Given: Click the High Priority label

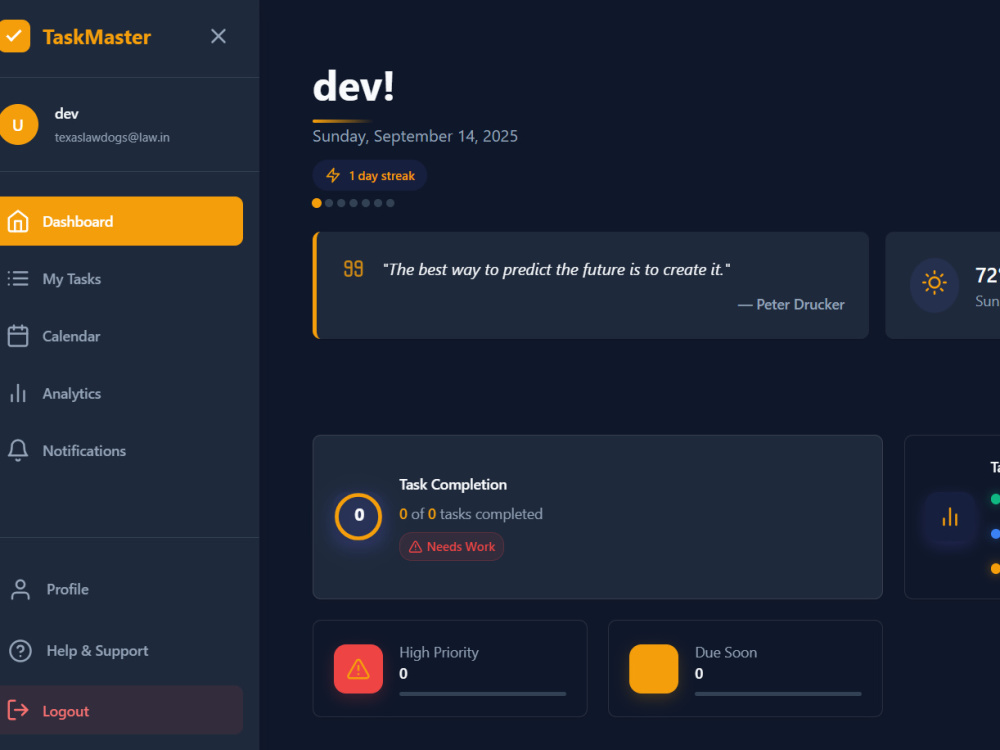Looking at the screenshot, I should [439, 652].
